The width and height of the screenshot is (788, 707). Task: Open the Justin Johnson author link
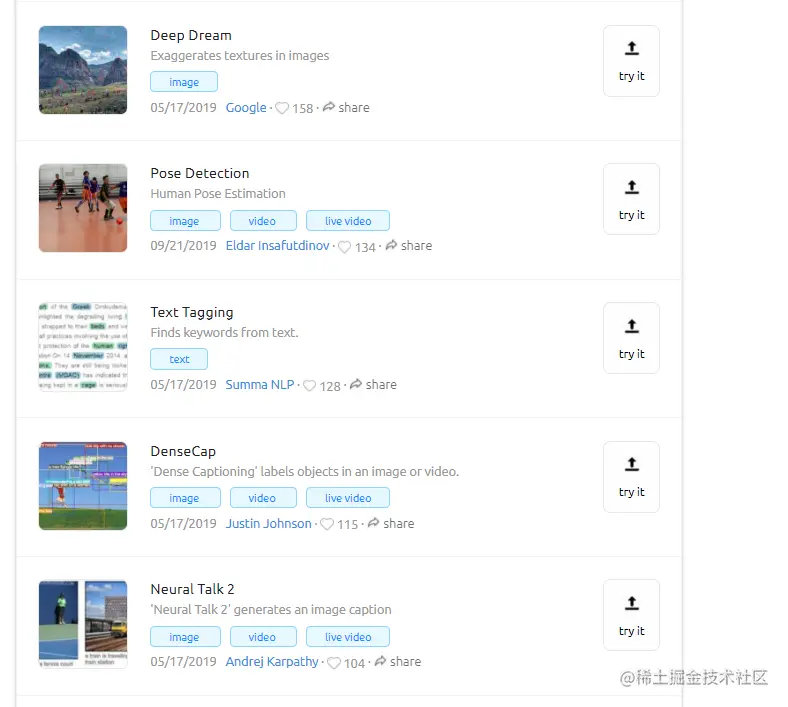coord(268,523)
